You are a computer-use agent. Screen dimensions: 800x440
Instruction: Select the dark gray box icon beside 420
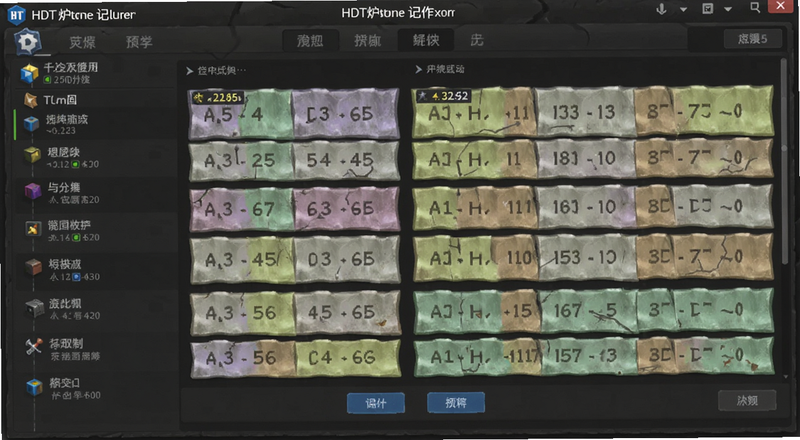click(x=35, y=307)
